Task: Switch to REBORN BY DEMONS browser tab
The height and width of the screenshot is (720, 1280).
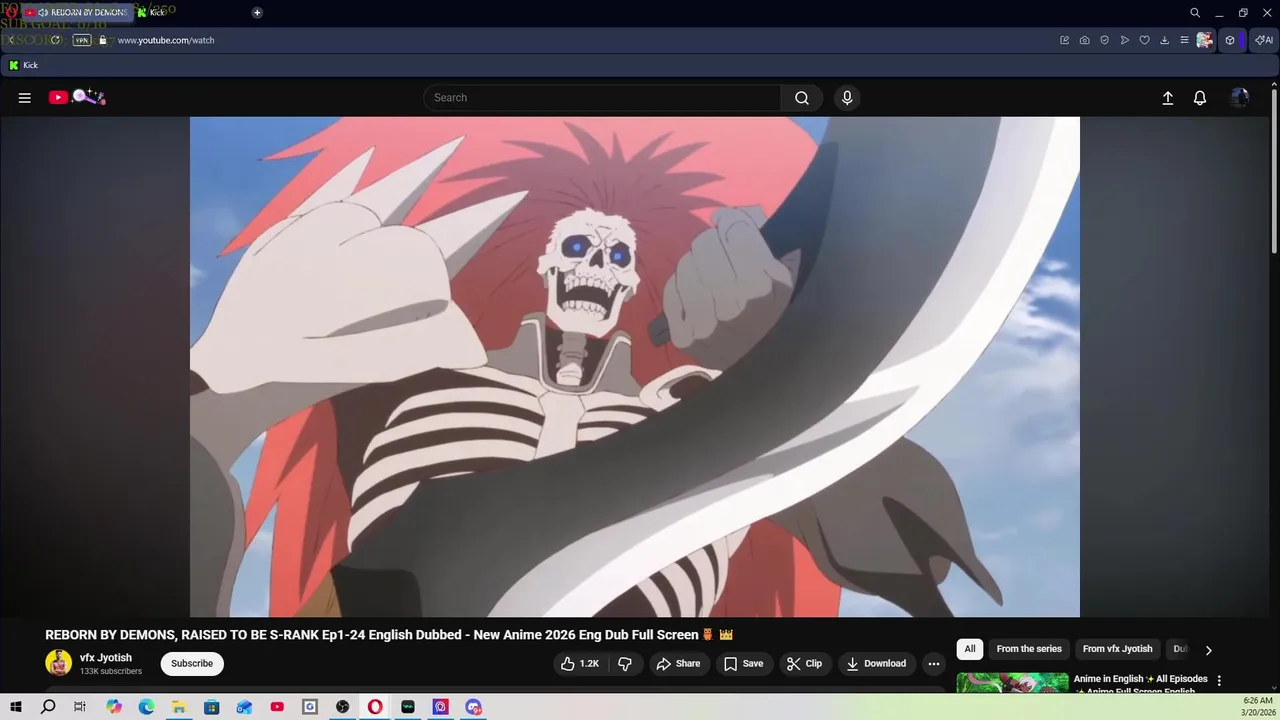Action: pyautogui.click(x=82, y=12)
